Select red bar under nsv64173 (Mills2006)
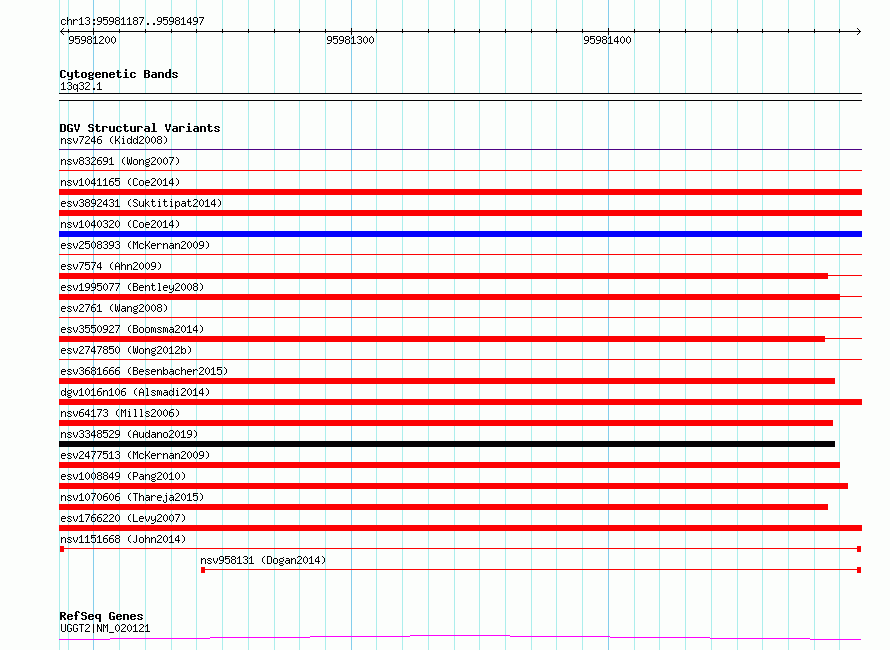Viewport: 890px width, 650px height. [446, 423]
